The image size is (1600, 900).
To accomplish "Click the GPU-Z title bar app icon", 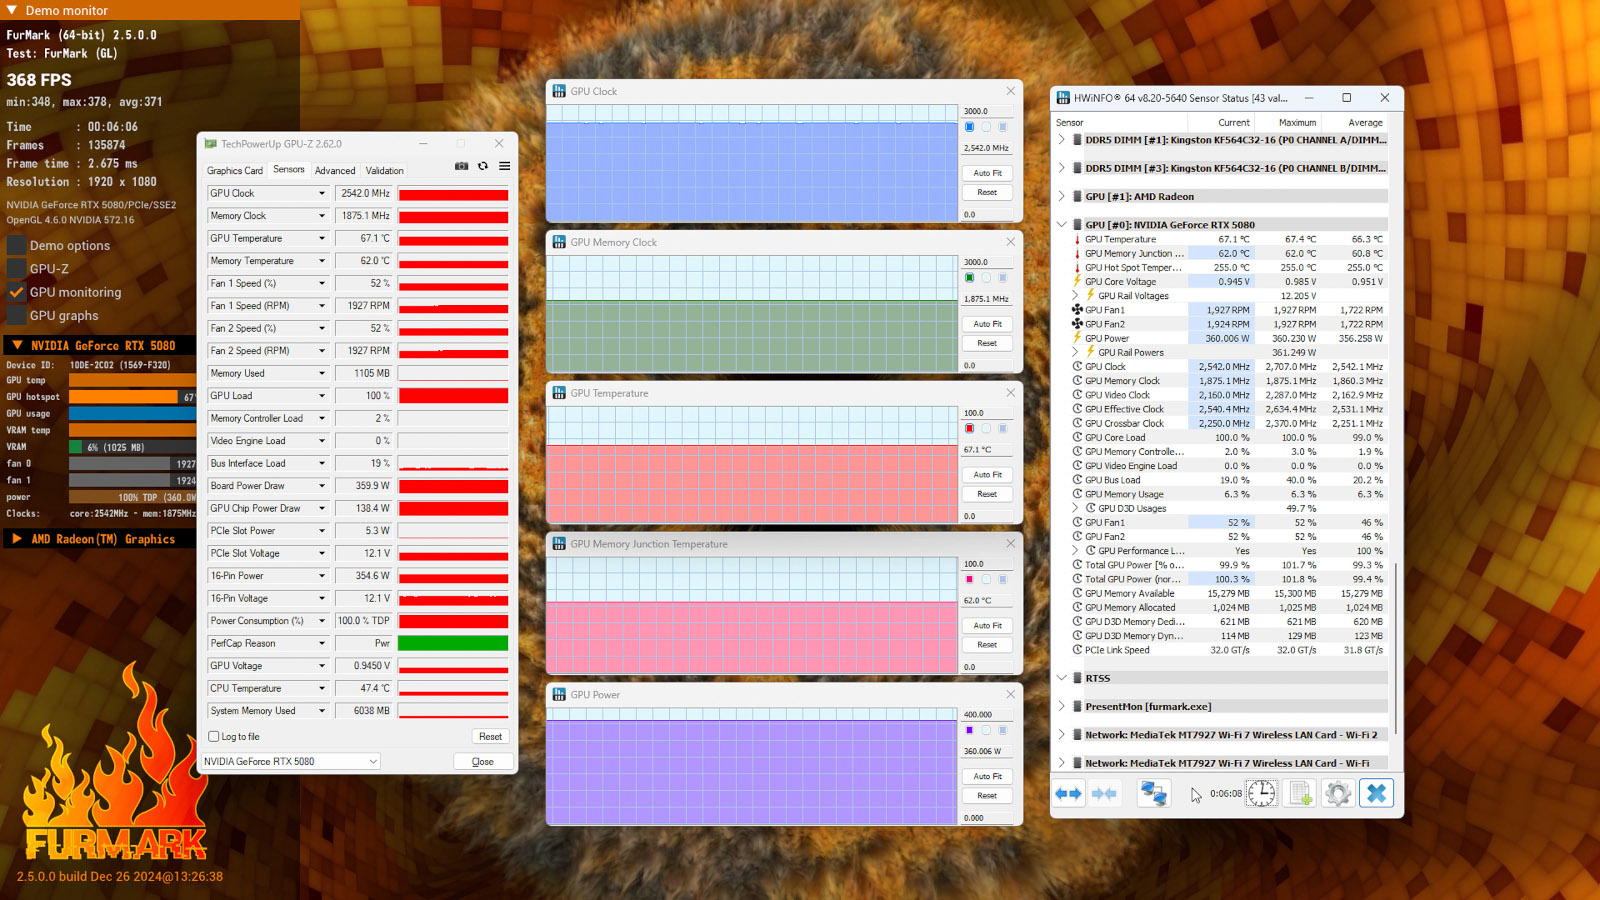I will (211, 144).
